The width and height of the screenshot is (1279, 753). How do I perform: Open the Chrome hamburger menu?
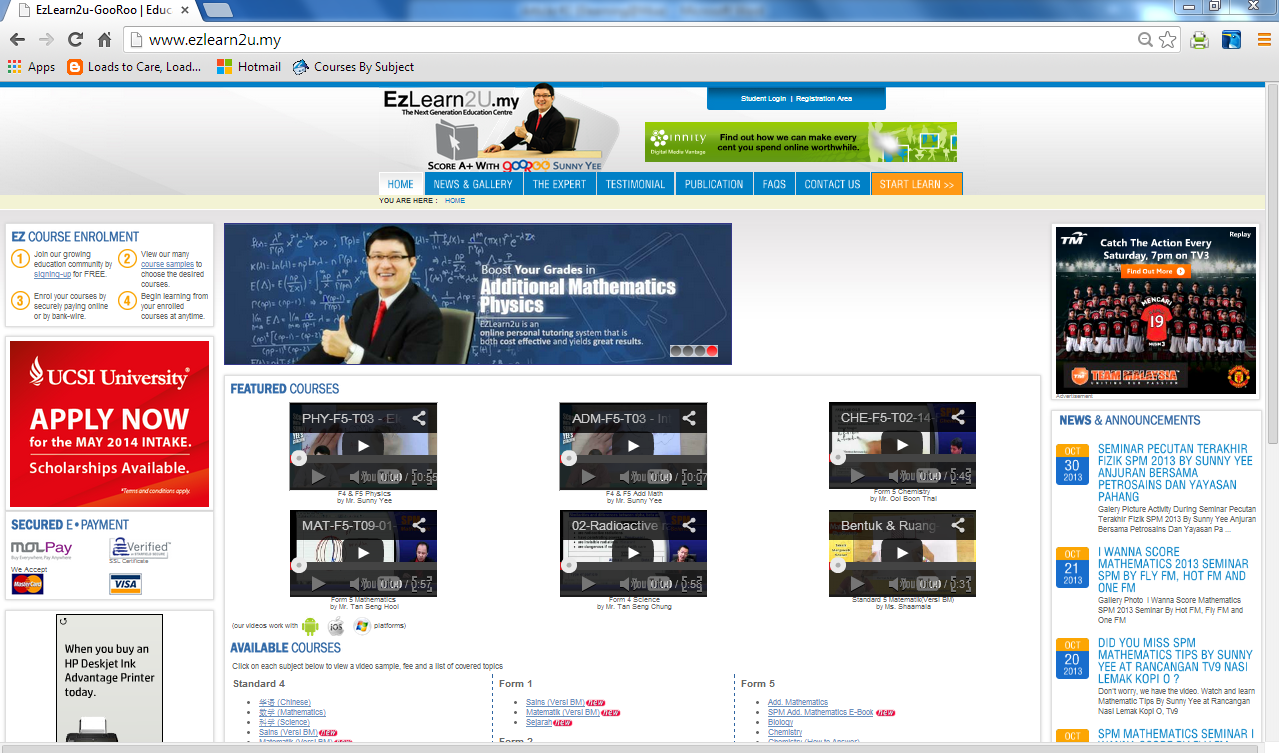click(x=1264, y=40)
